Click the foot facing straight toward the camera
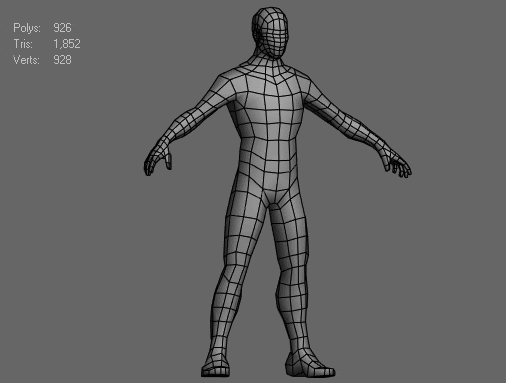The width and height of the screenshot is (506, 383). pyautogui.click(x=216, y=365)
